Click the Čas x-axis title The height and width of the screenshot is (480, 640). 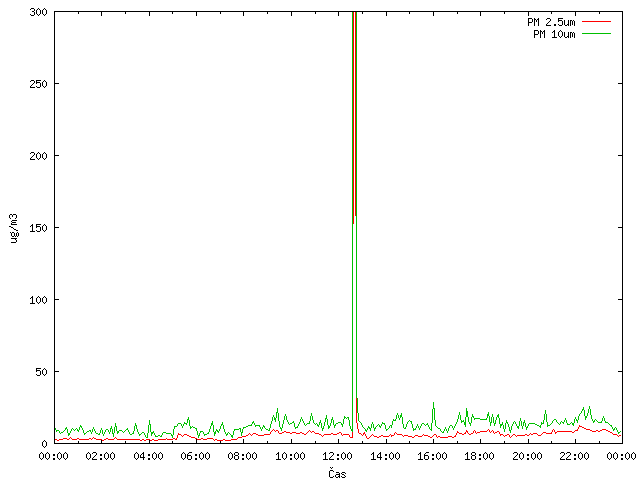click(337, 474)
